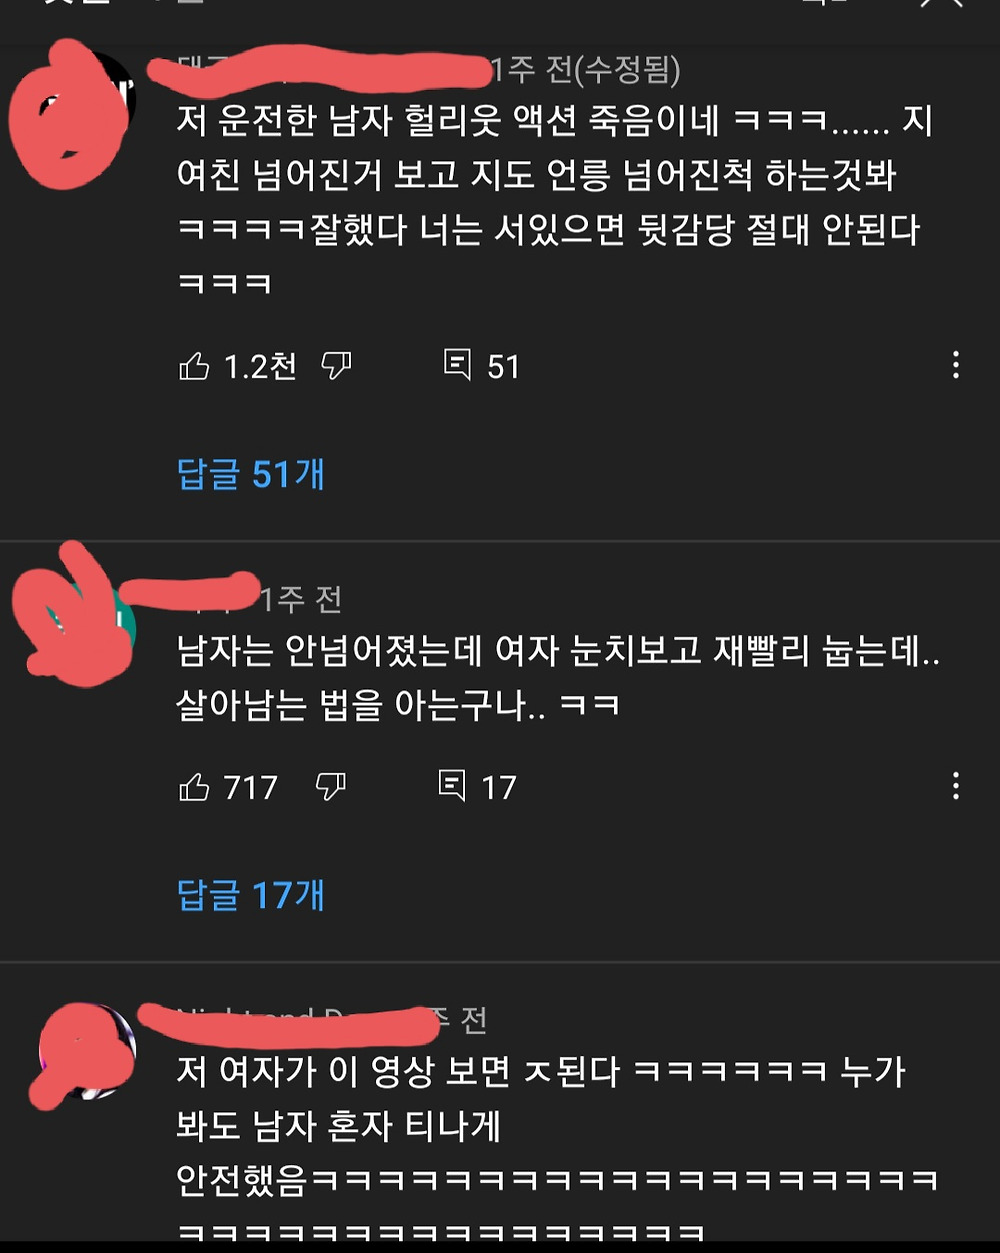Open reply icon showing 17 replies

[x=452, y=787]
